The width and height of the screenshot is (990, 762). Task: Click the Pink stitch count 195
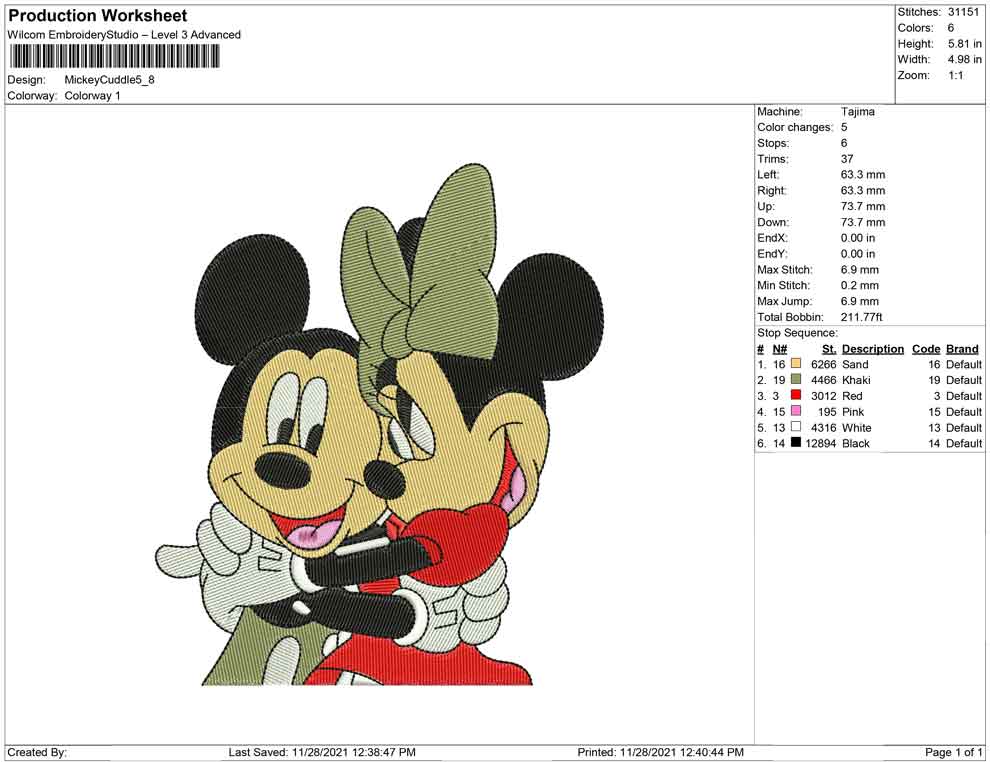(x=827, y=412)
